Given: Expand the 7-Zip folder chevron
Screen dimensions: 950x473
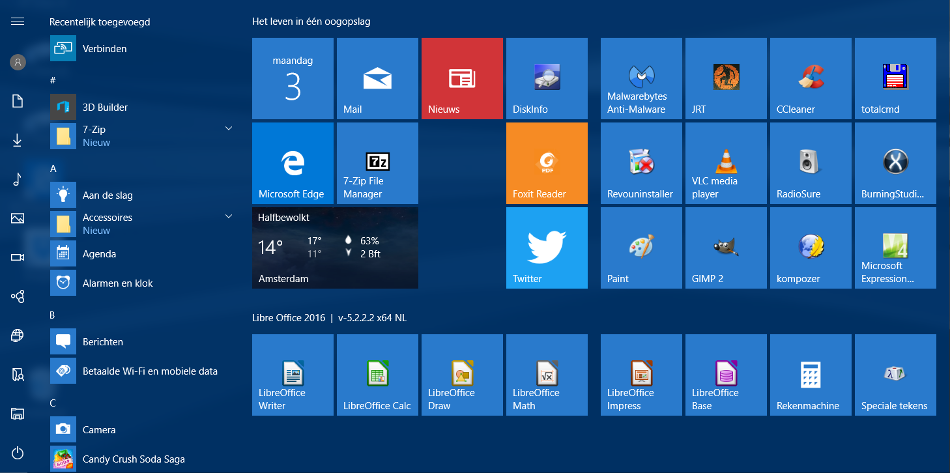Looking at the screenshot, I should point(228,128).
